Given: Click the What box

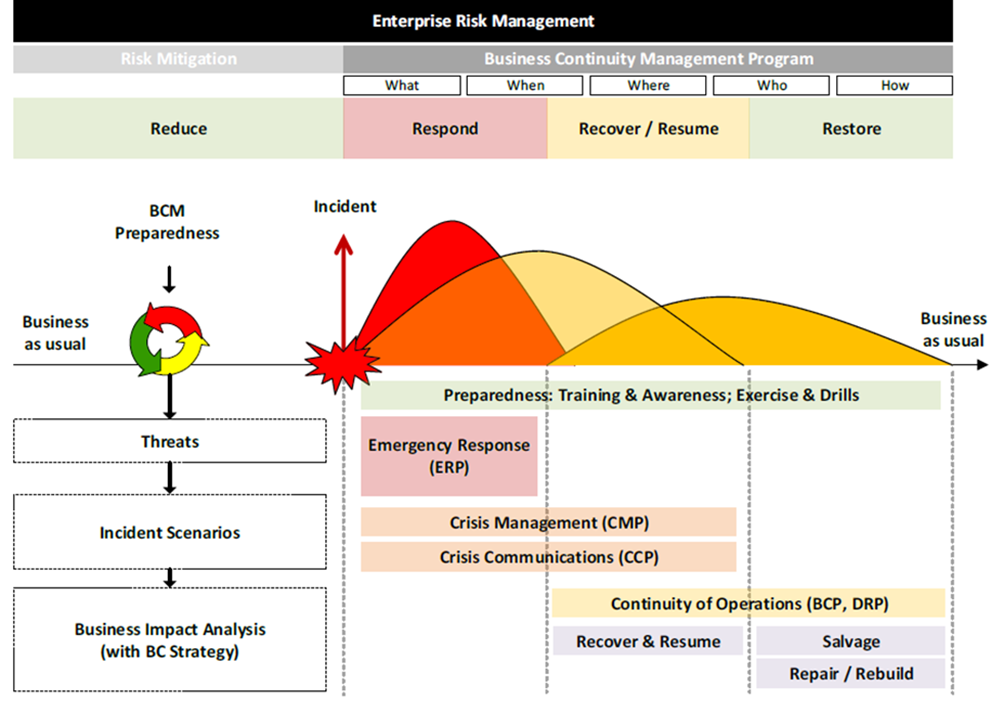Looking at the screenshot, I should [x=402, y=86].
